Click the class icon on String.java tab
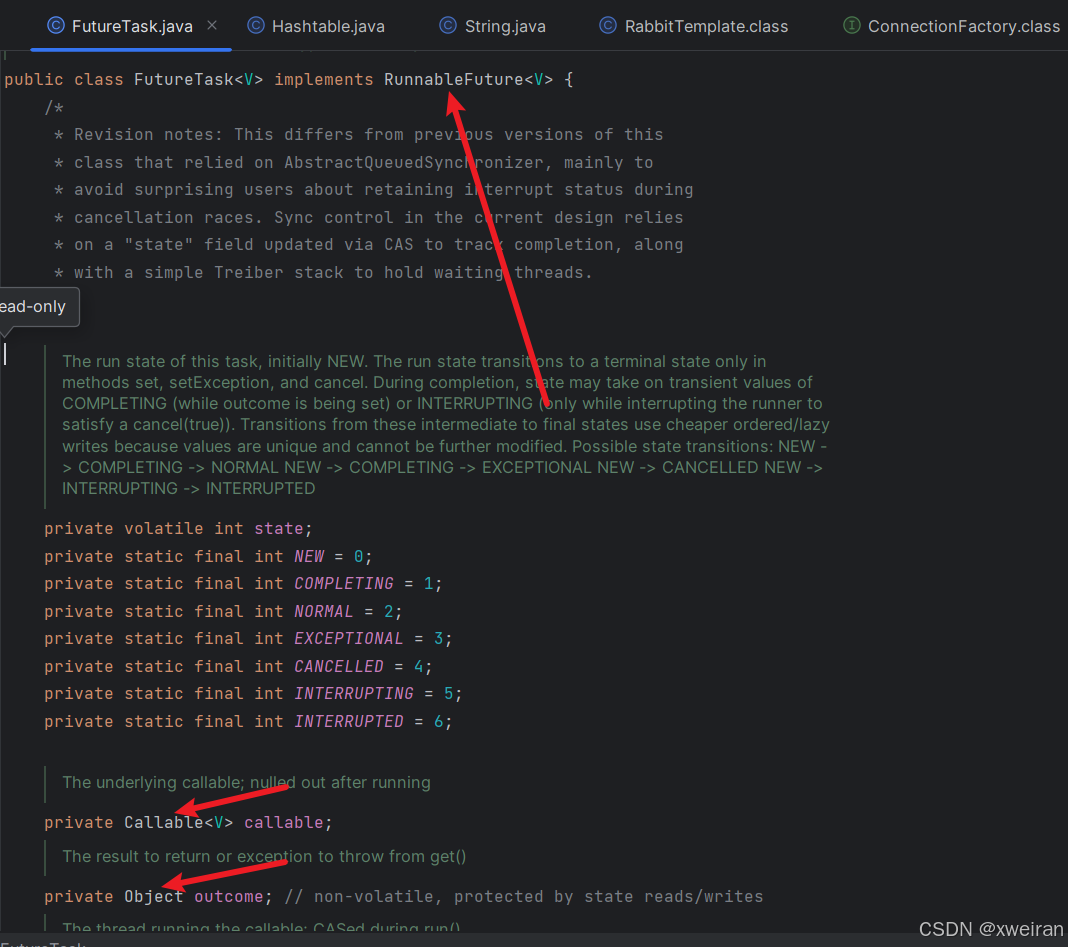This screenshot has height=947, width=1068. (x=447, y=27)
